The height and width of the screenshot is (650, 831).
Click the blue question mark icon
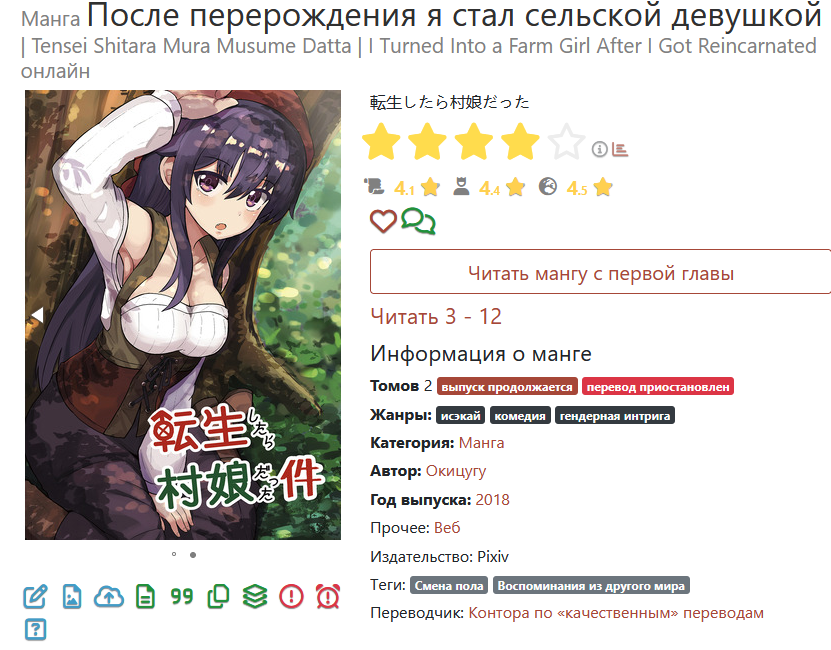point(36,629)
